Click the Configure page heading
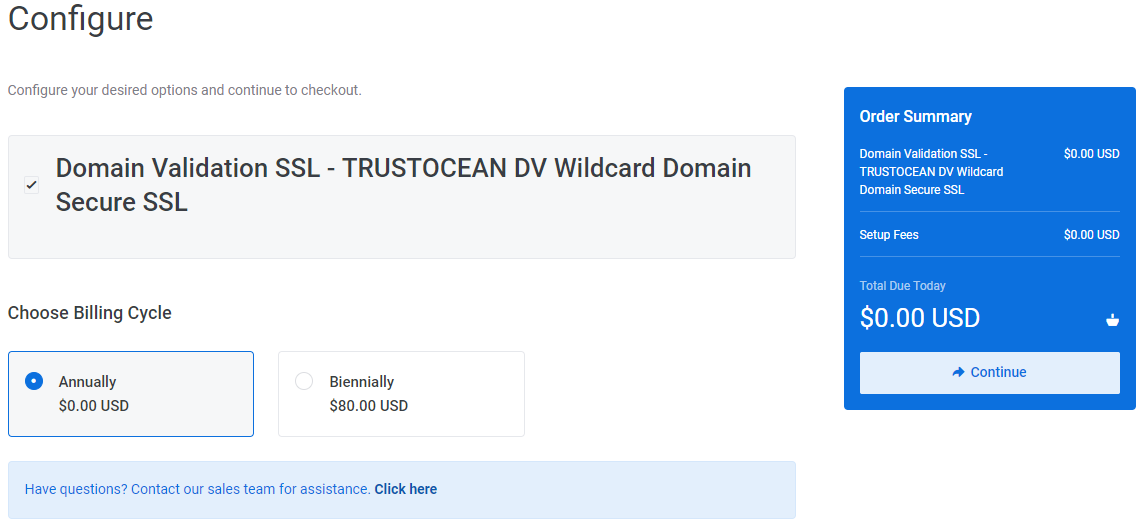 coord(81,18)
